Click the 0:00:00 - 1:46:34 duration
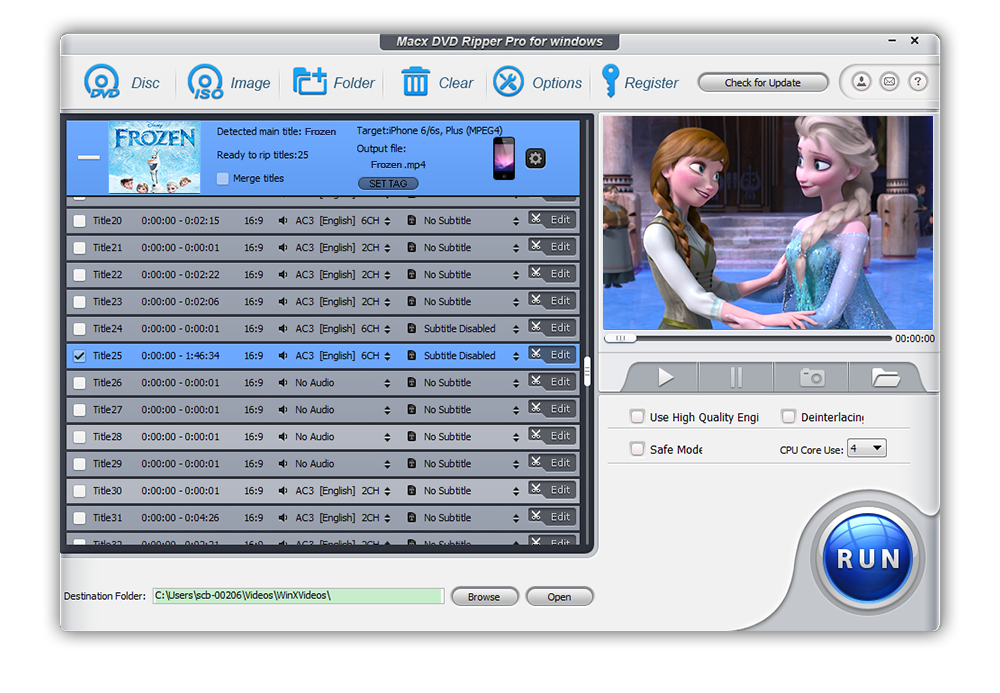Screen dimensions: 1000x693 click(180, 356)
